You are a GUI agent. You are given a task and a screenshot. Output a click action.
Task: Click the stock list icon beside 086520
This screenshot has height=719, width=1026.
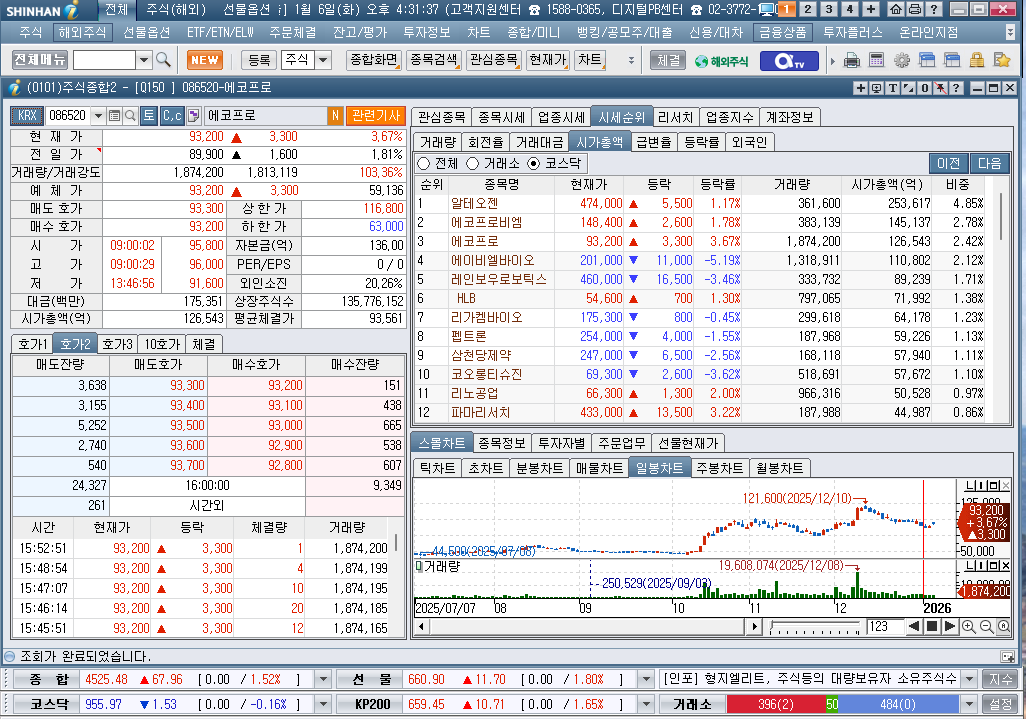(x=115, y=116)
